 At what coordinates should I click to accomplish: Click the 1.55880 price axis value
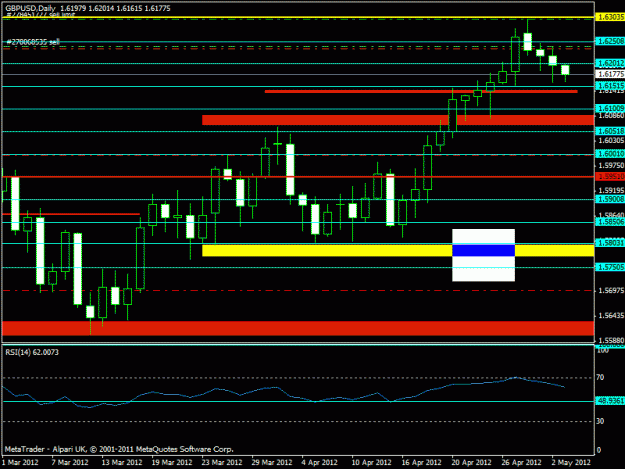point(611,340)
